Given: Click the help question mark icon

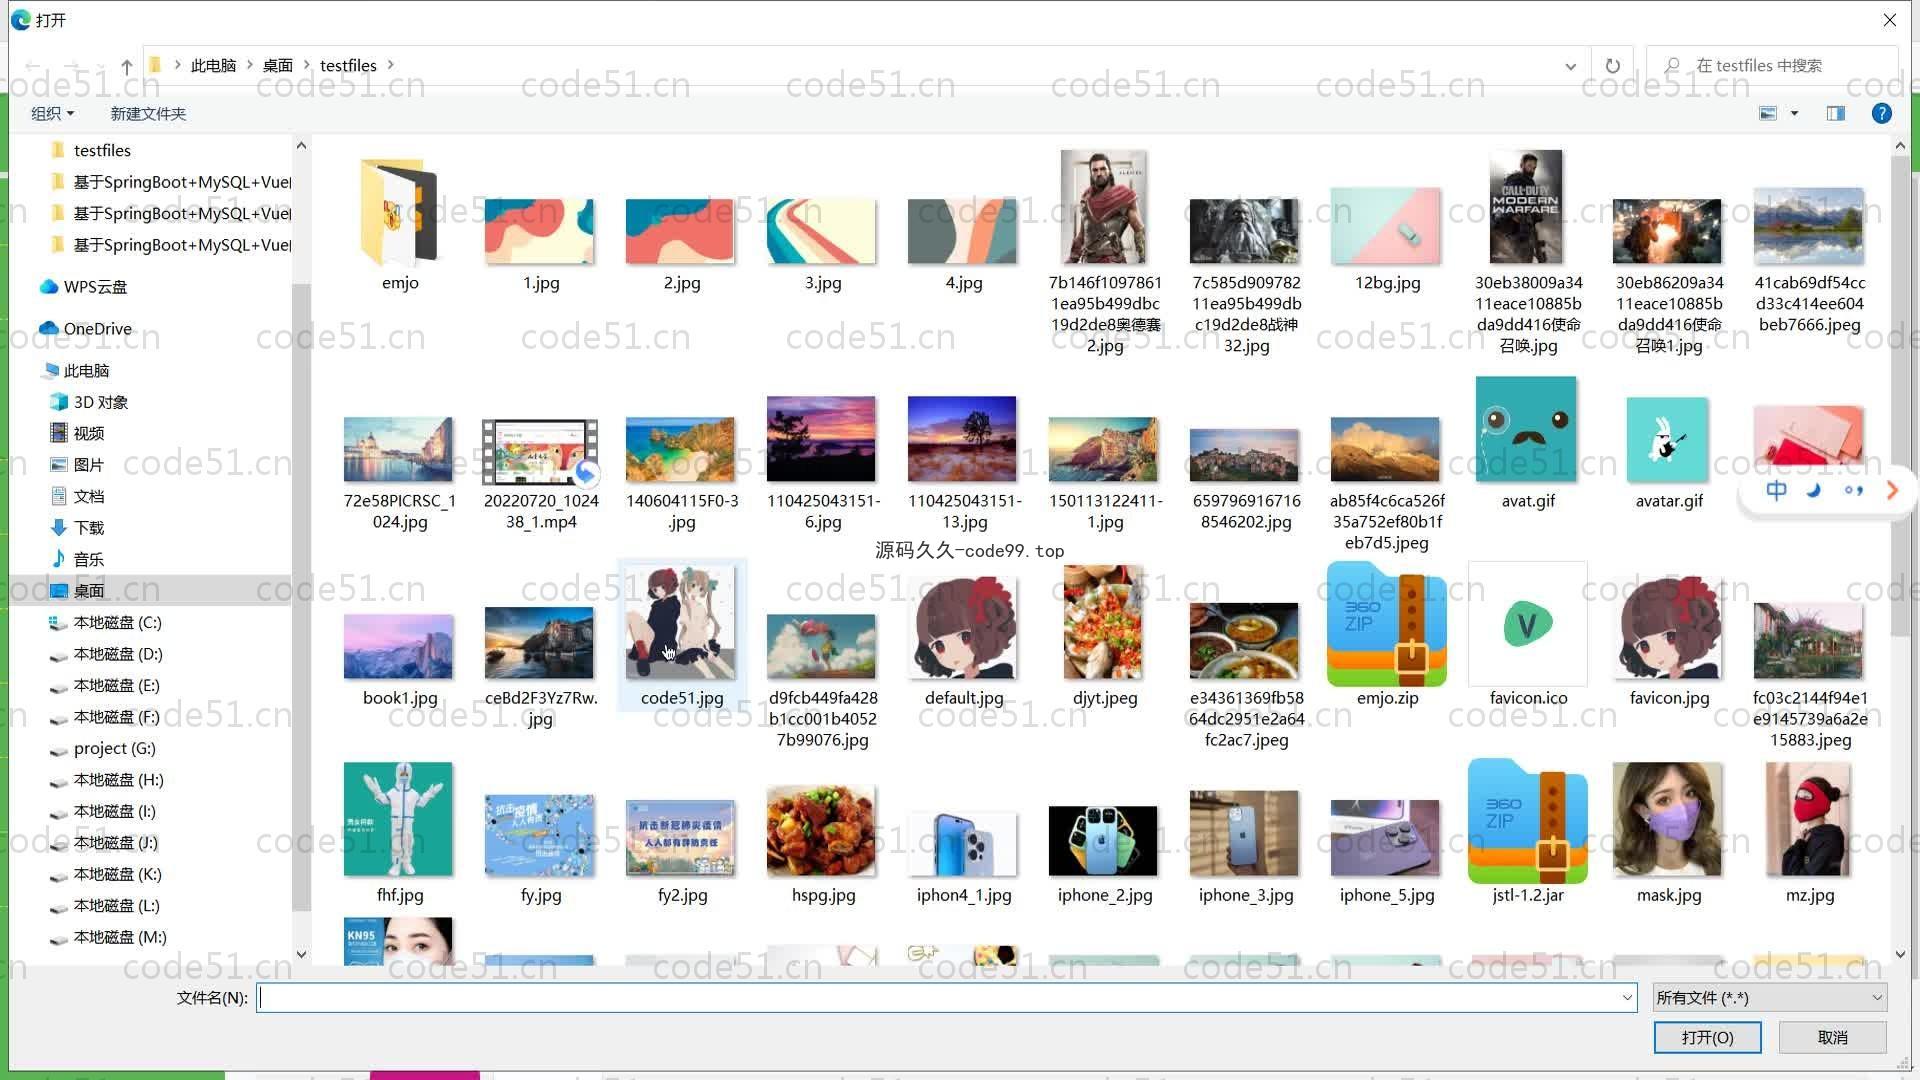Looking at the screenshot, I should tap(1881, 114).
